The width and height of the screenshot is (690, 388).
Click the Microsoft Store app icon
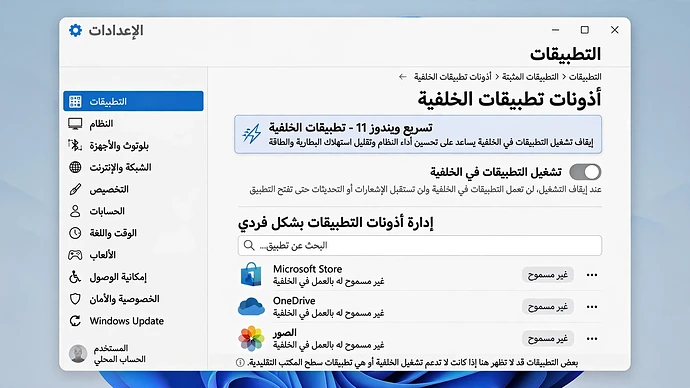(251, 275)
